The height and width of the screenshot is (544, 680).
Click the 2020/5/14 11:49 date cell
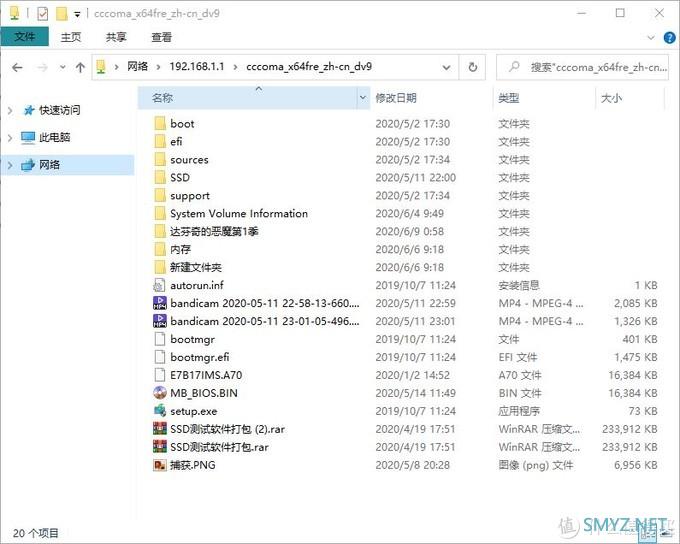415,393
